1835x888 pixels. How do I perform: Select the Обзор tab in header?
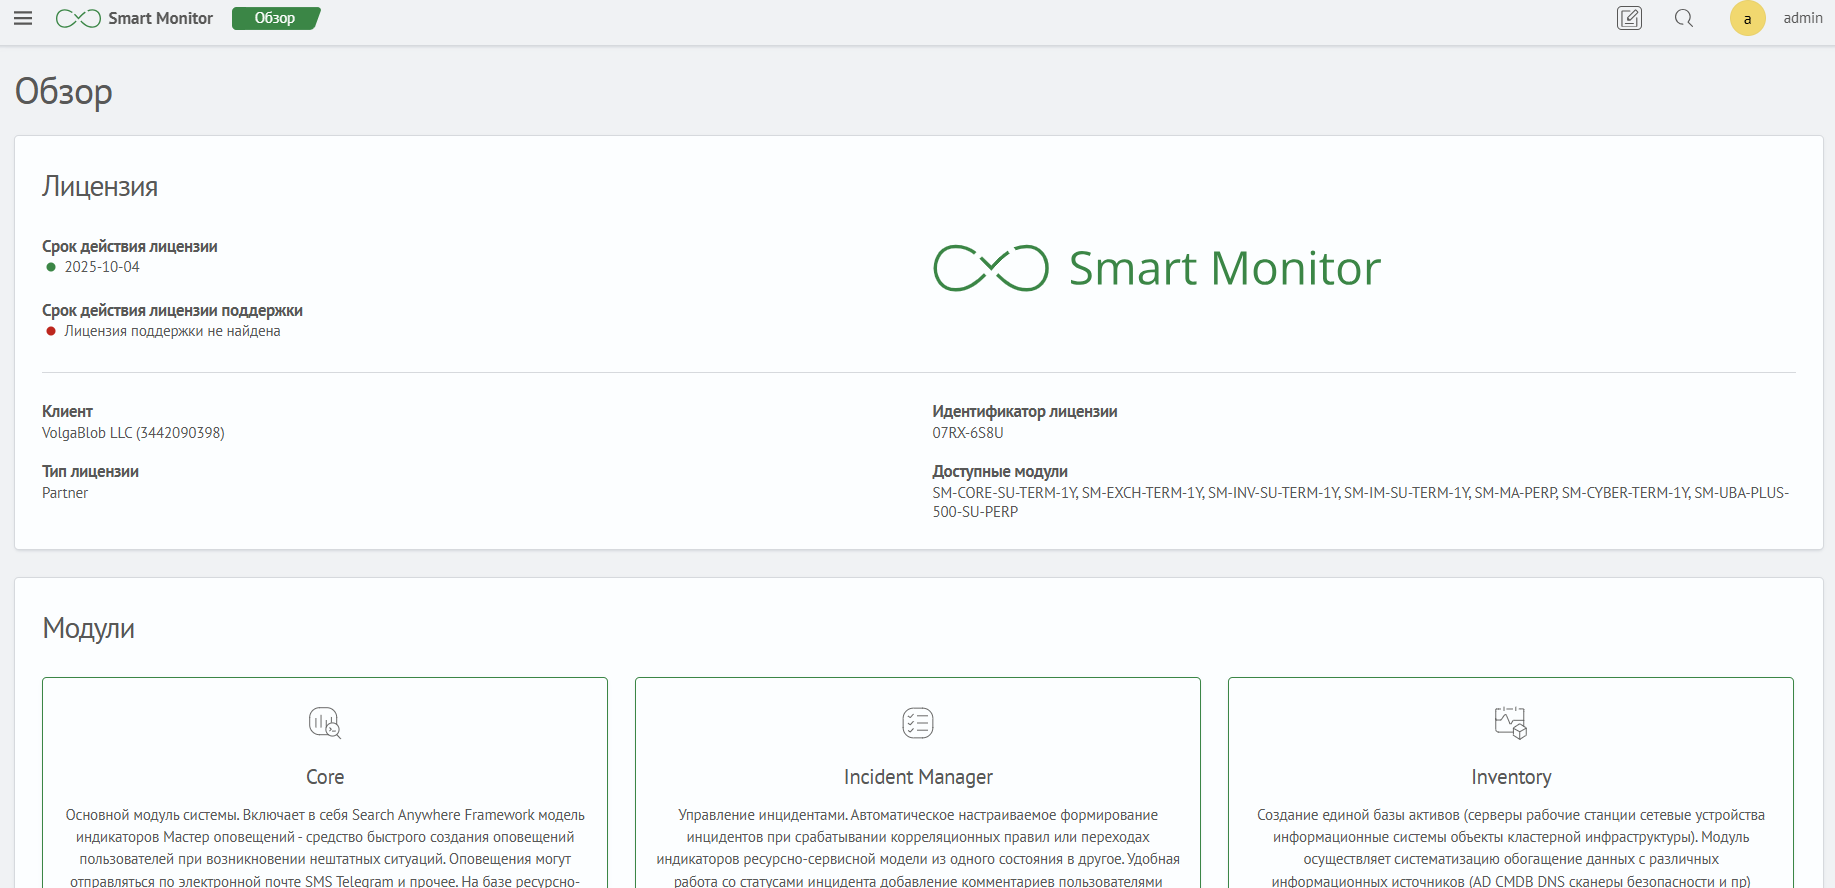276,18
